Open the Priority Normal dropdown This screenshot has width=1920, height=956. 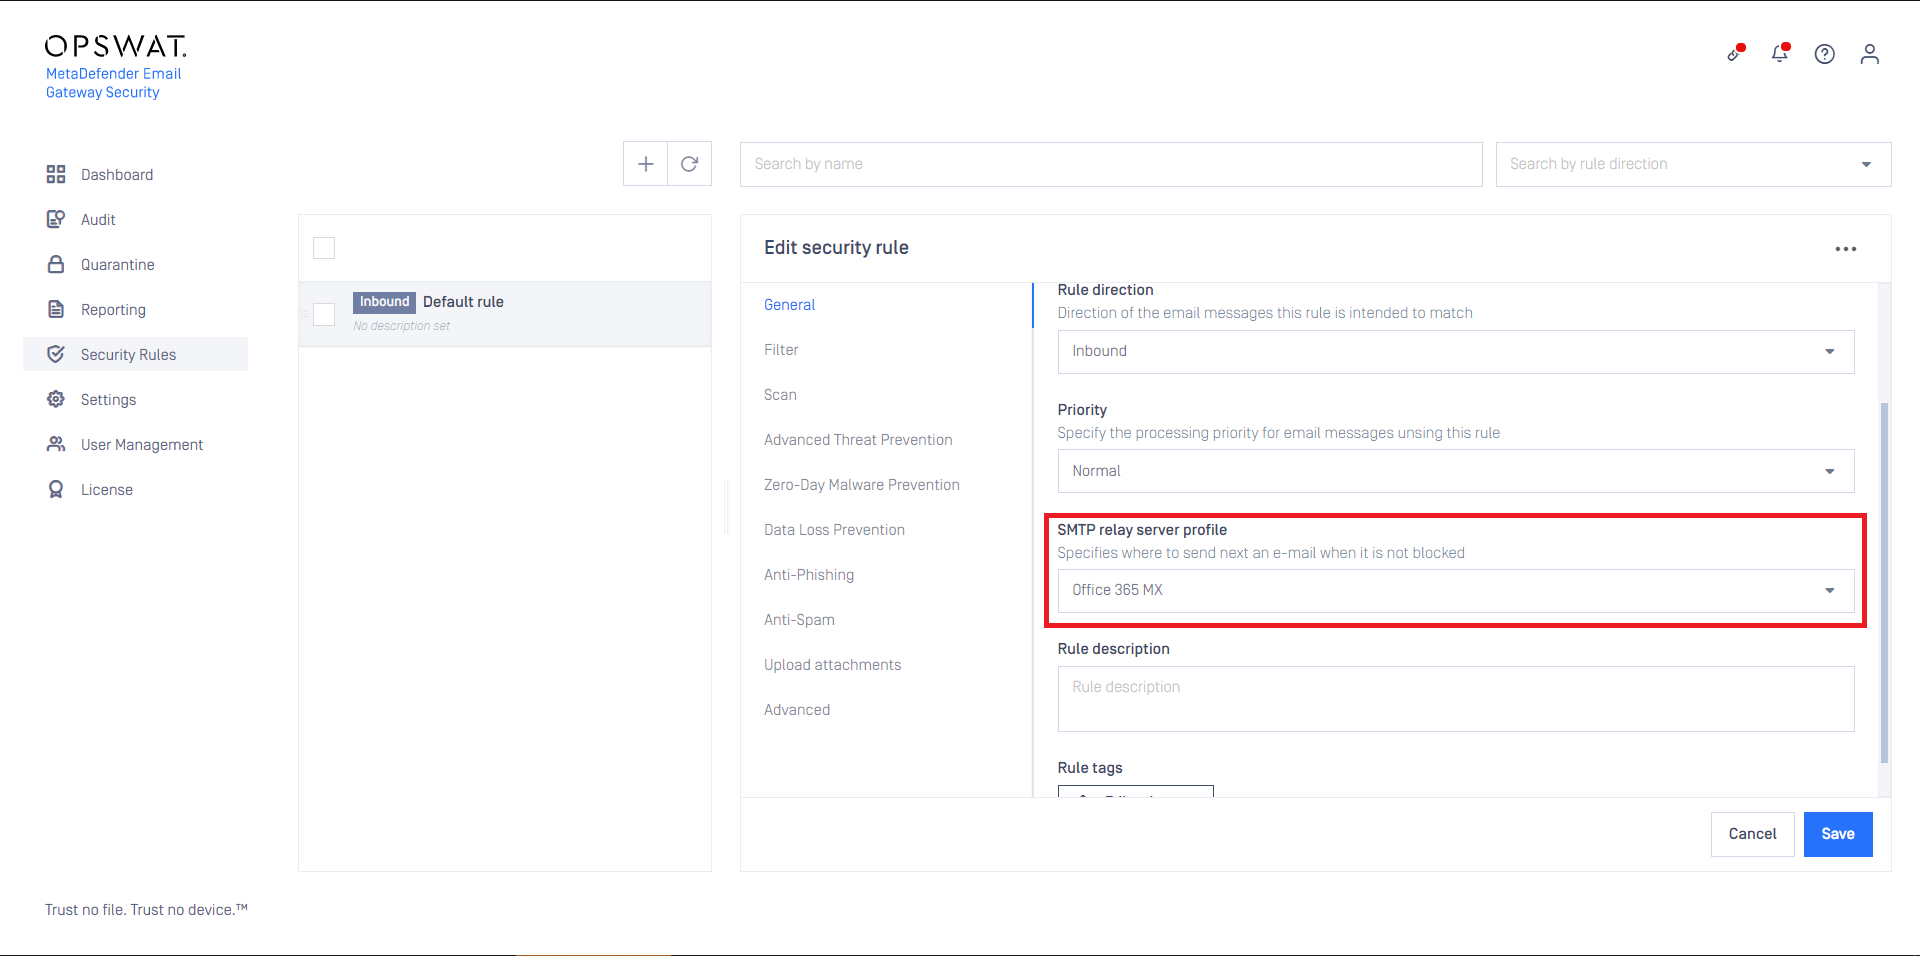tap(1455, 471)
